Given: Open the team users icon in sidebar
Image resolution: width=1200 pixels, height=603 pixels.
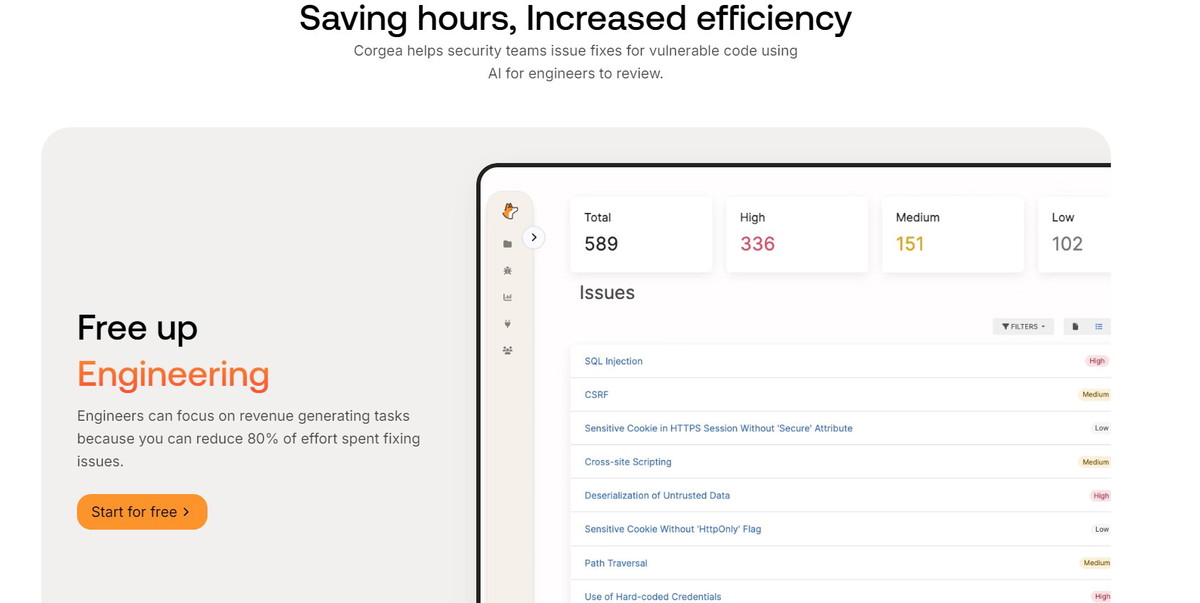Looking at the screenshot, I should click(x=508, y=350).
